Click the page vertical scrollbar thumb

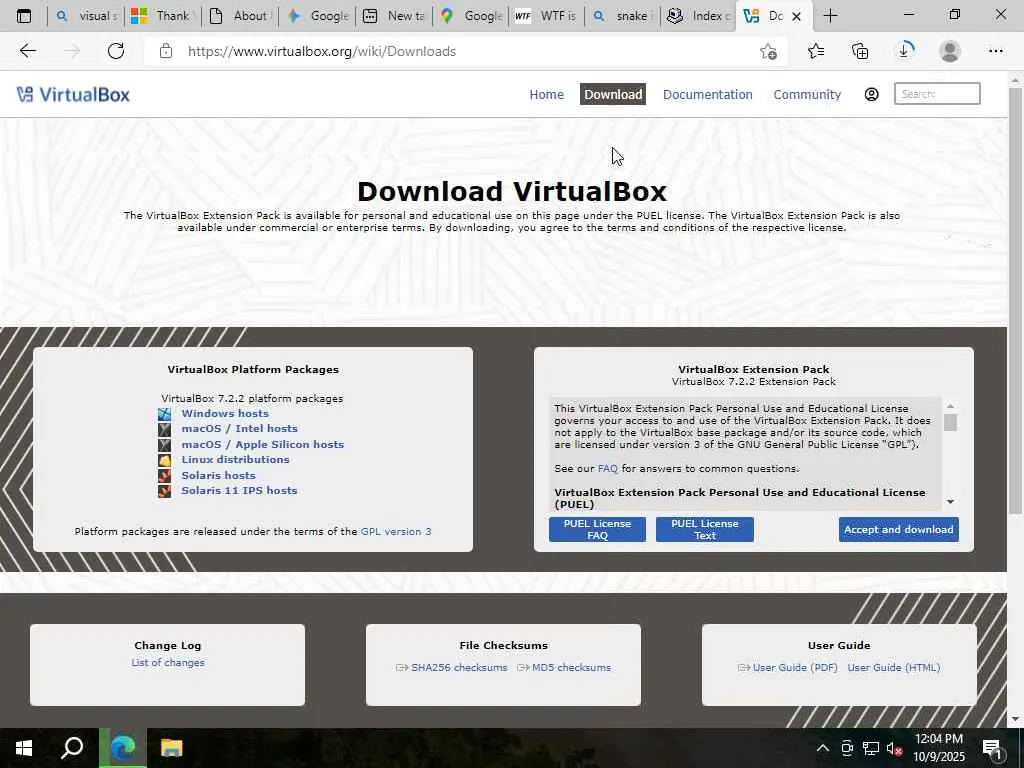pos(1016,300)
